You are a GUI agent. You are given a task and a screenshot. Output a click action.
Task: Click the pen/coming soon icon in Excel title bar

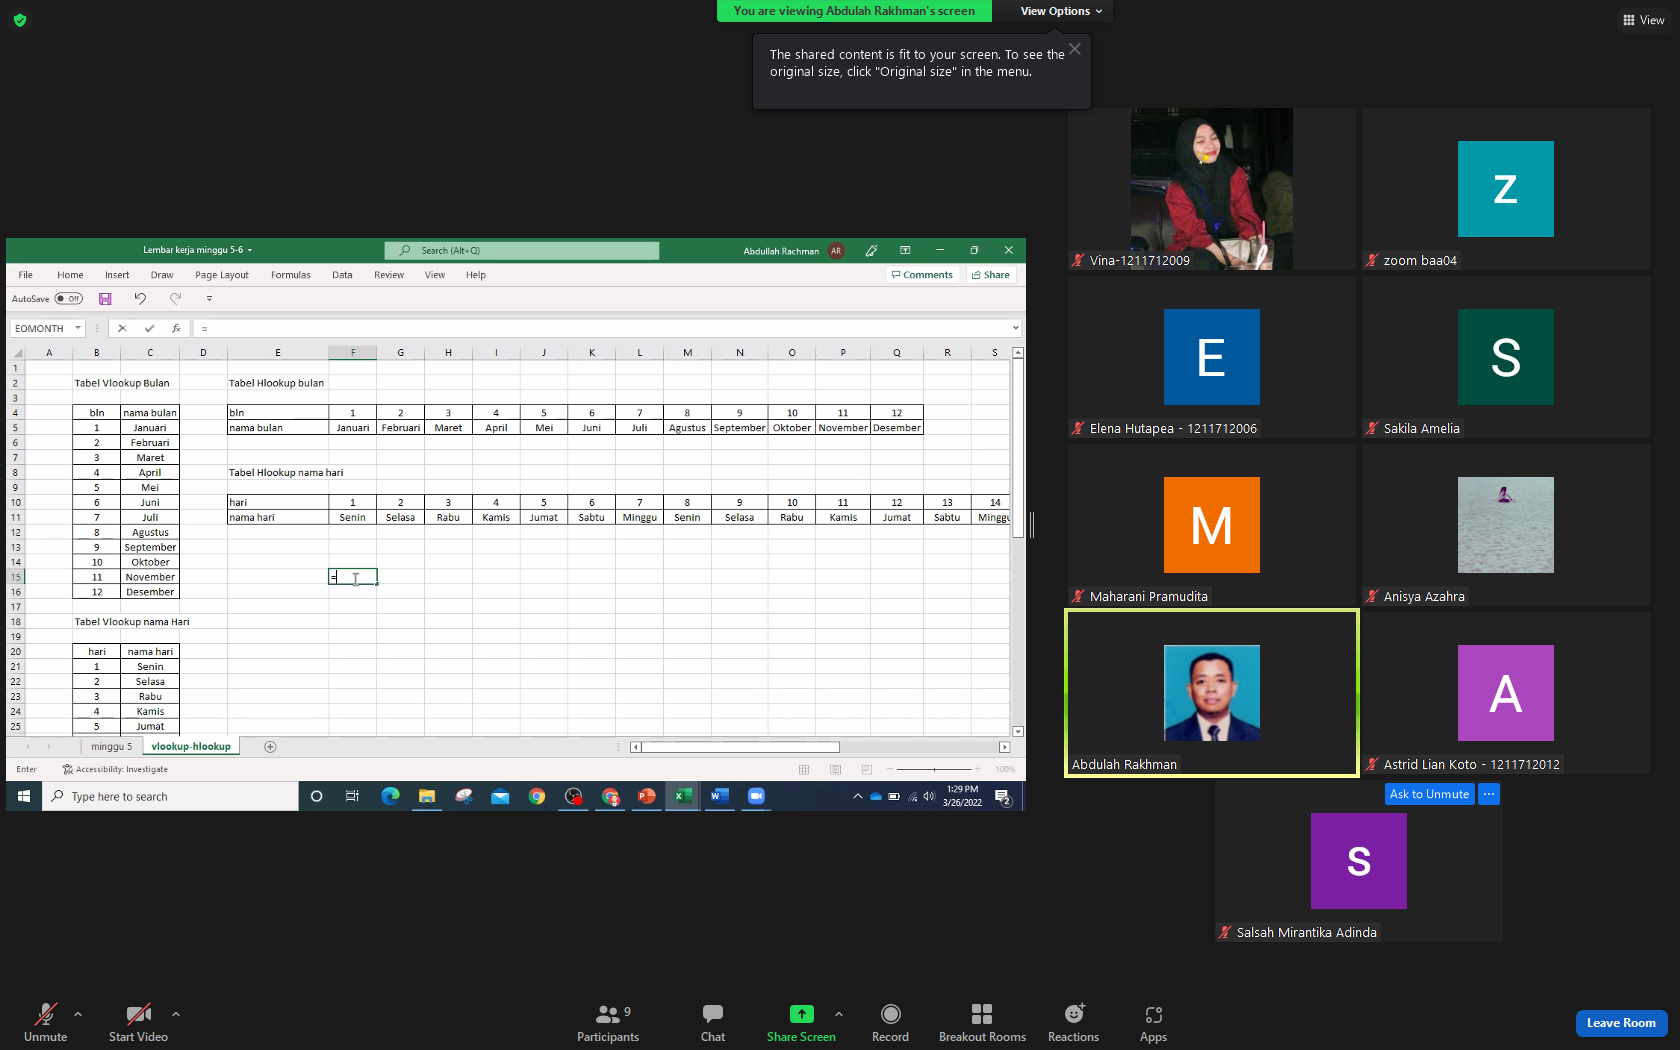(871, 250)
